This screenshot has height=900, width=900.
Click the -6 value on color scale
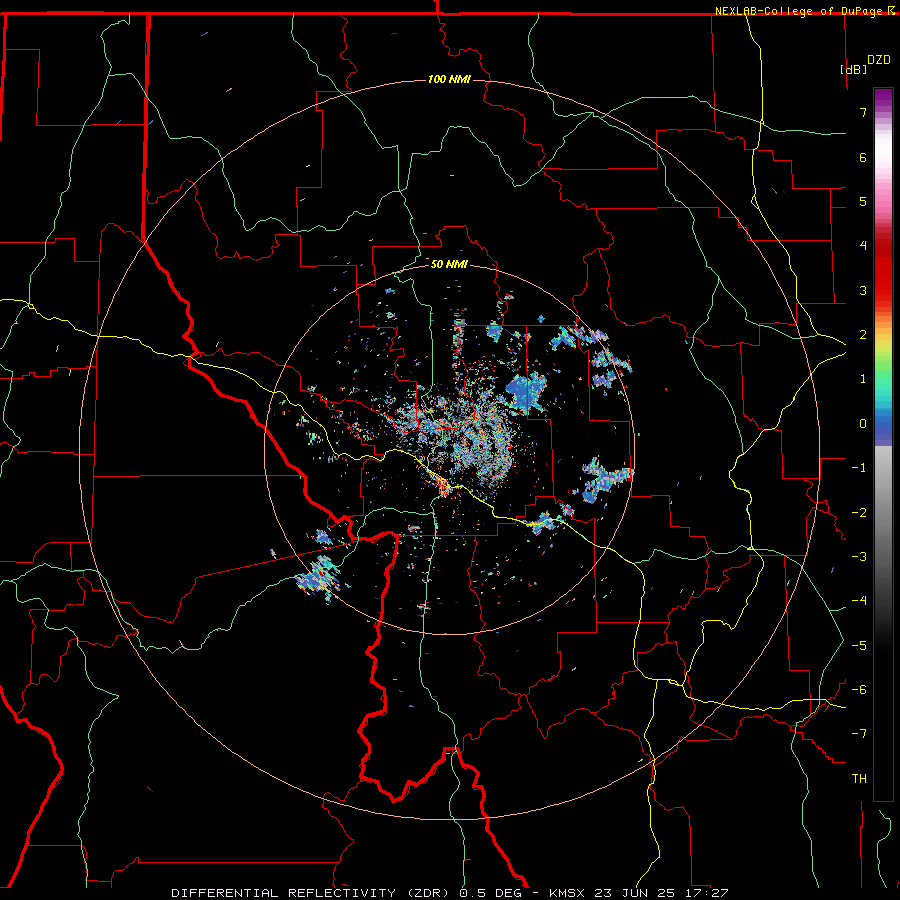[859, 690]
